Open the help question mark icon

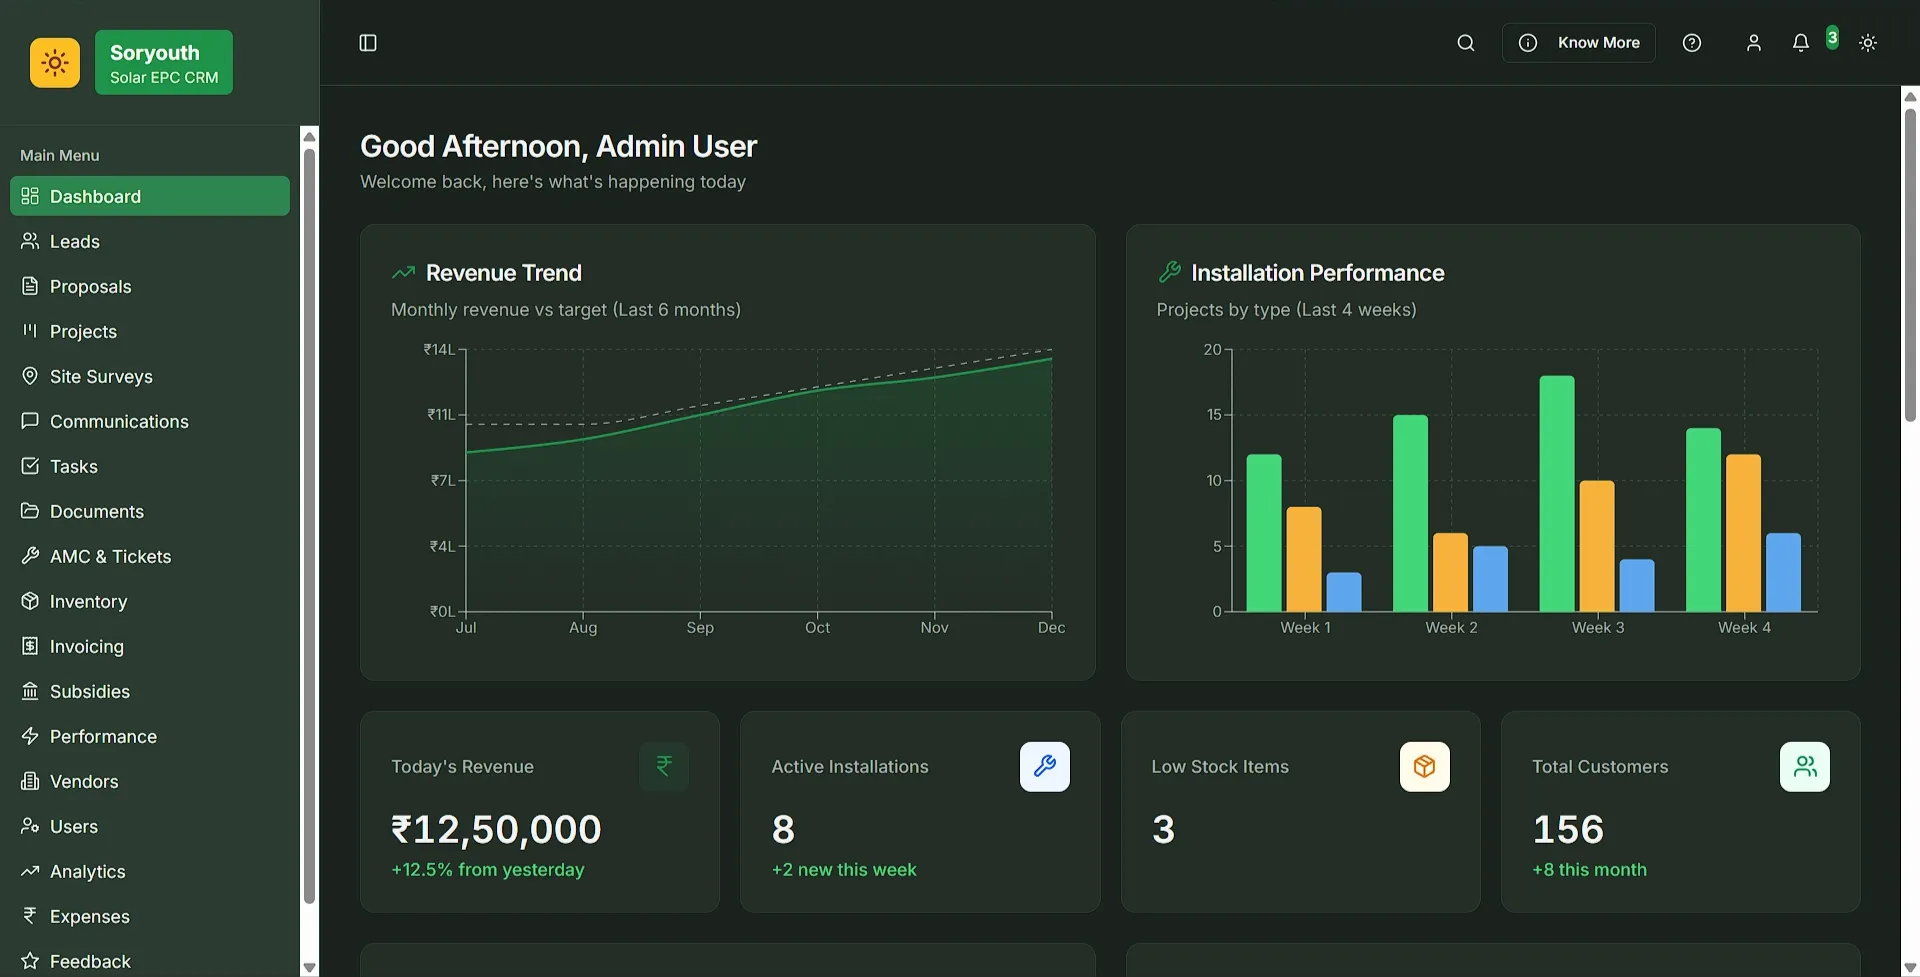1691,43
